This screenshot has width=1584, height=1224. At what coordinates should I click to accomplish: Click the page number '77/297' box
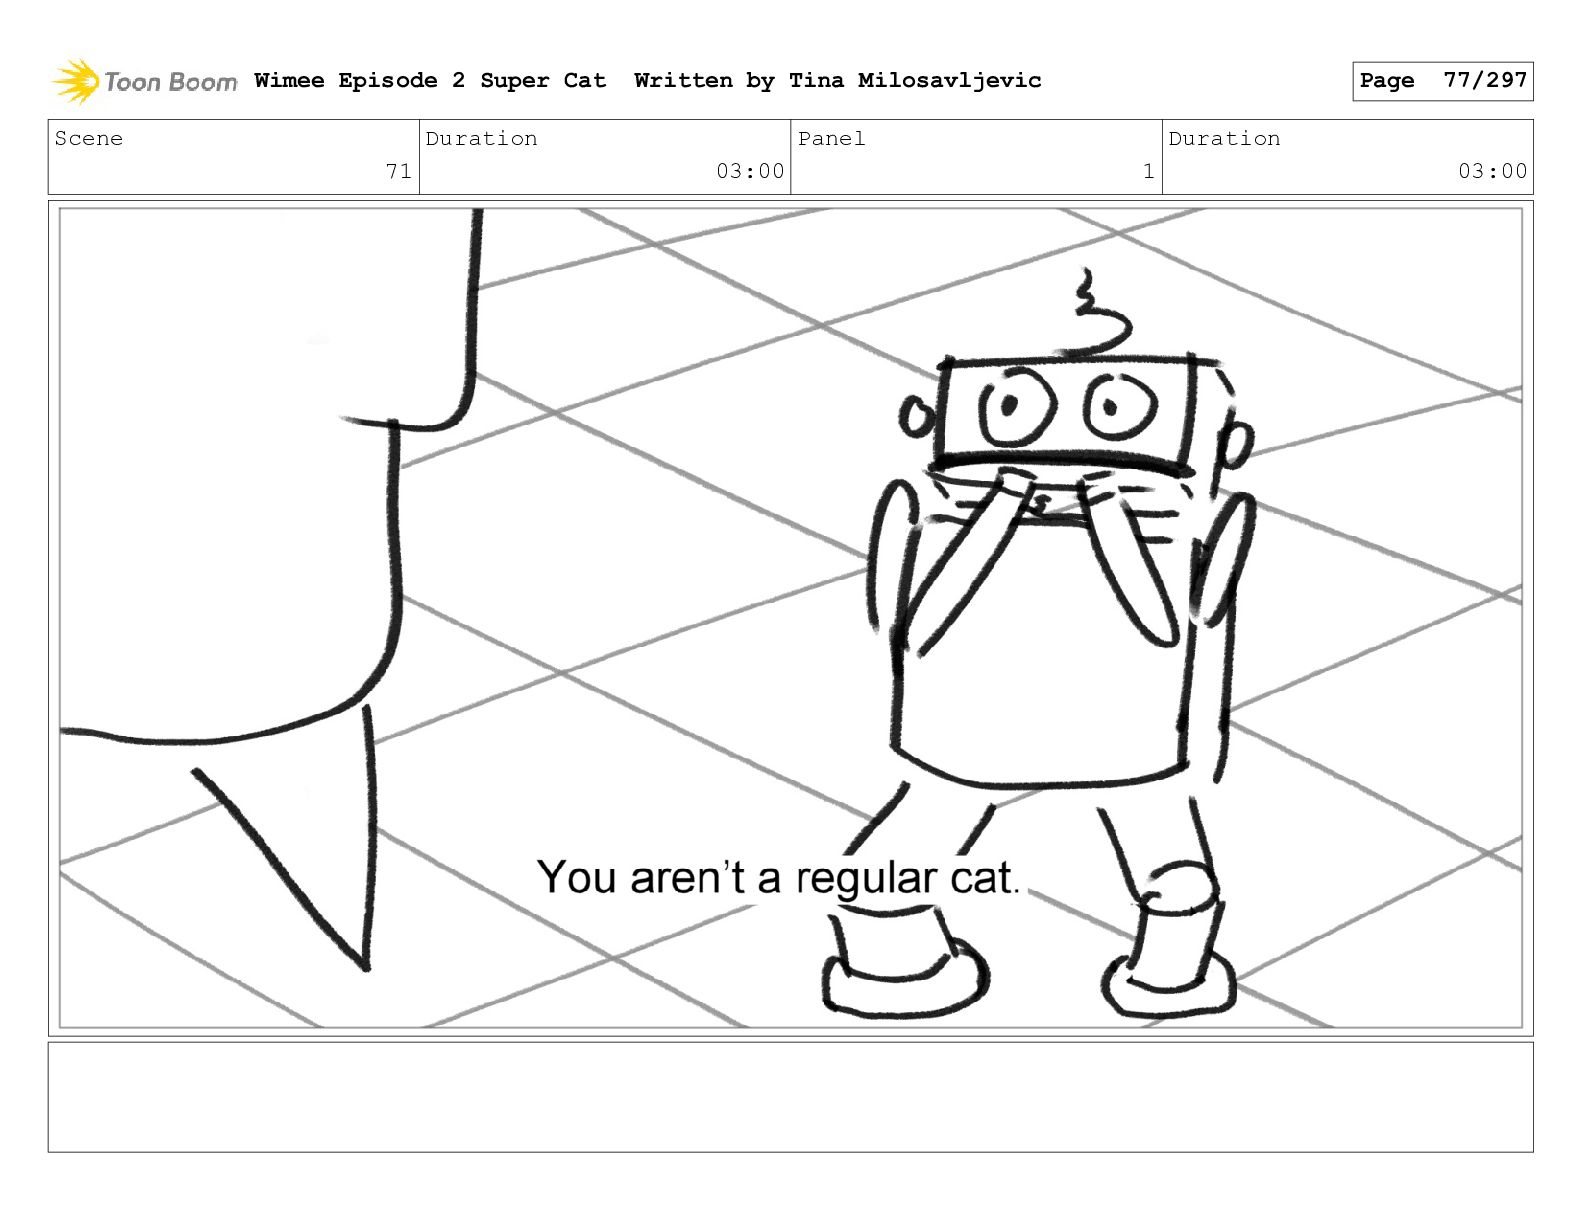[1442, 81]
